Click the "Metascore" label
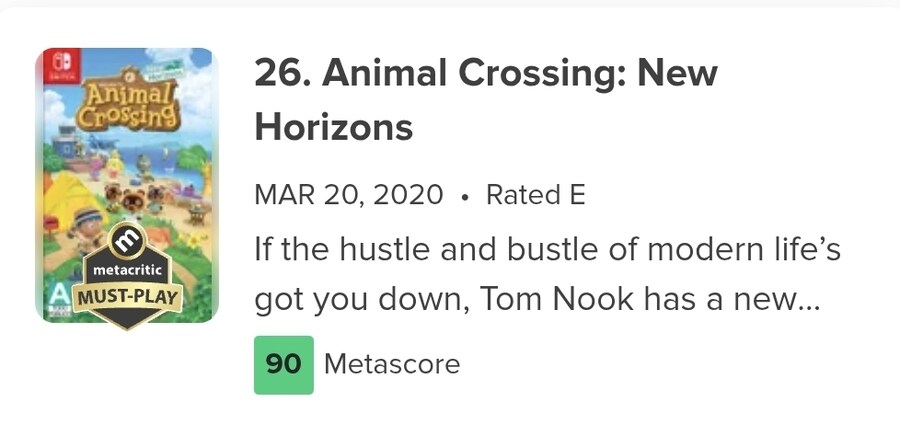The width and height of the screenshot is (900, 425). tap(393, 364)
